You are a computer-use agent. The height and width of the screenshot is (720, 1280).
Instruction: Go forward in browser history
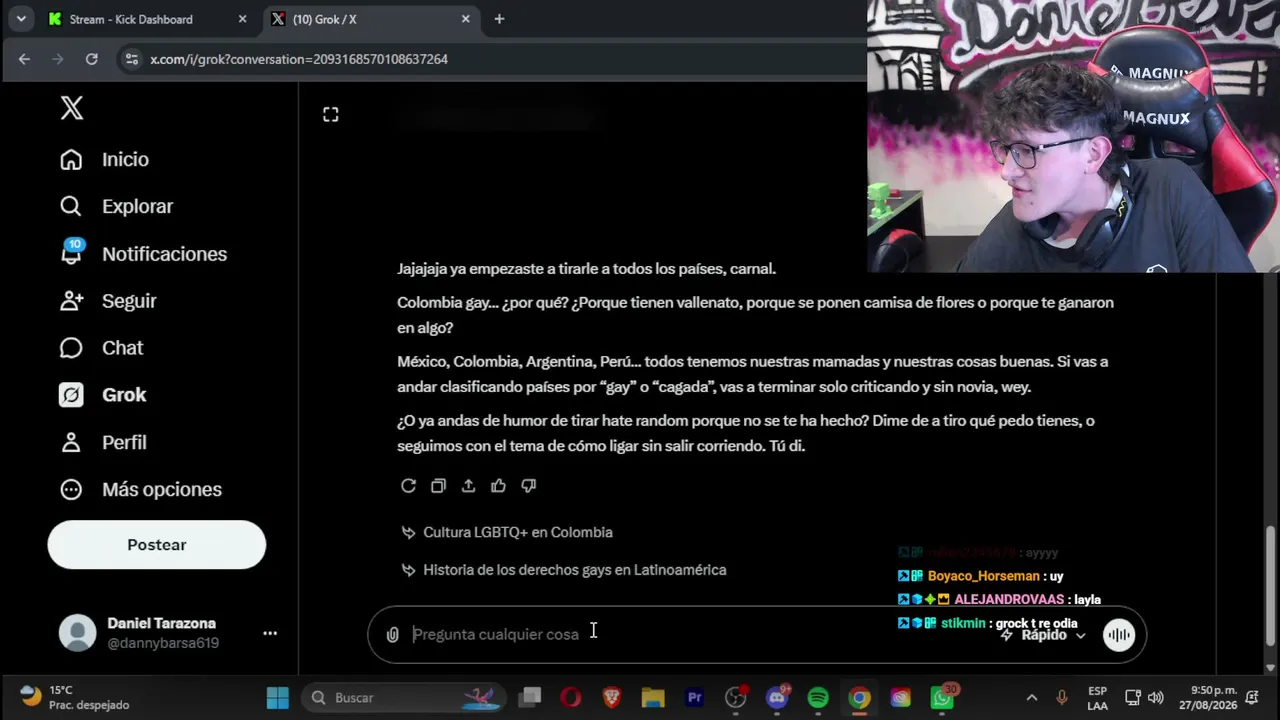coord(58,59)
